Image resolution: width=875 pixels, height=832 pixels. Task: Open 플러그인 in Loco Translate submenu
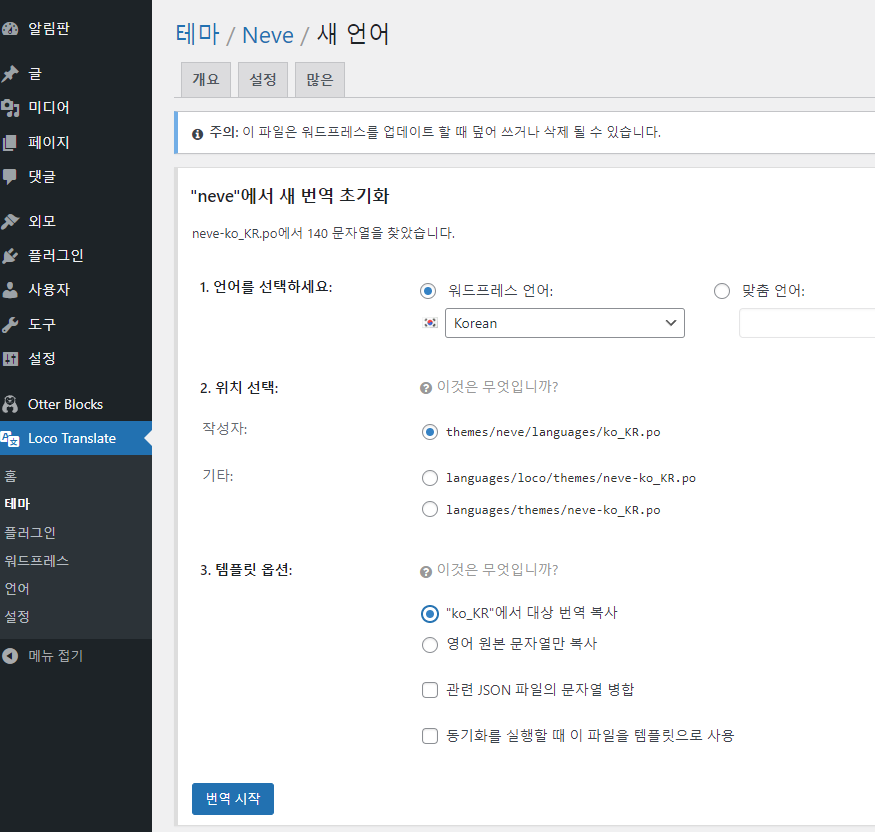(x=30, y=532)
